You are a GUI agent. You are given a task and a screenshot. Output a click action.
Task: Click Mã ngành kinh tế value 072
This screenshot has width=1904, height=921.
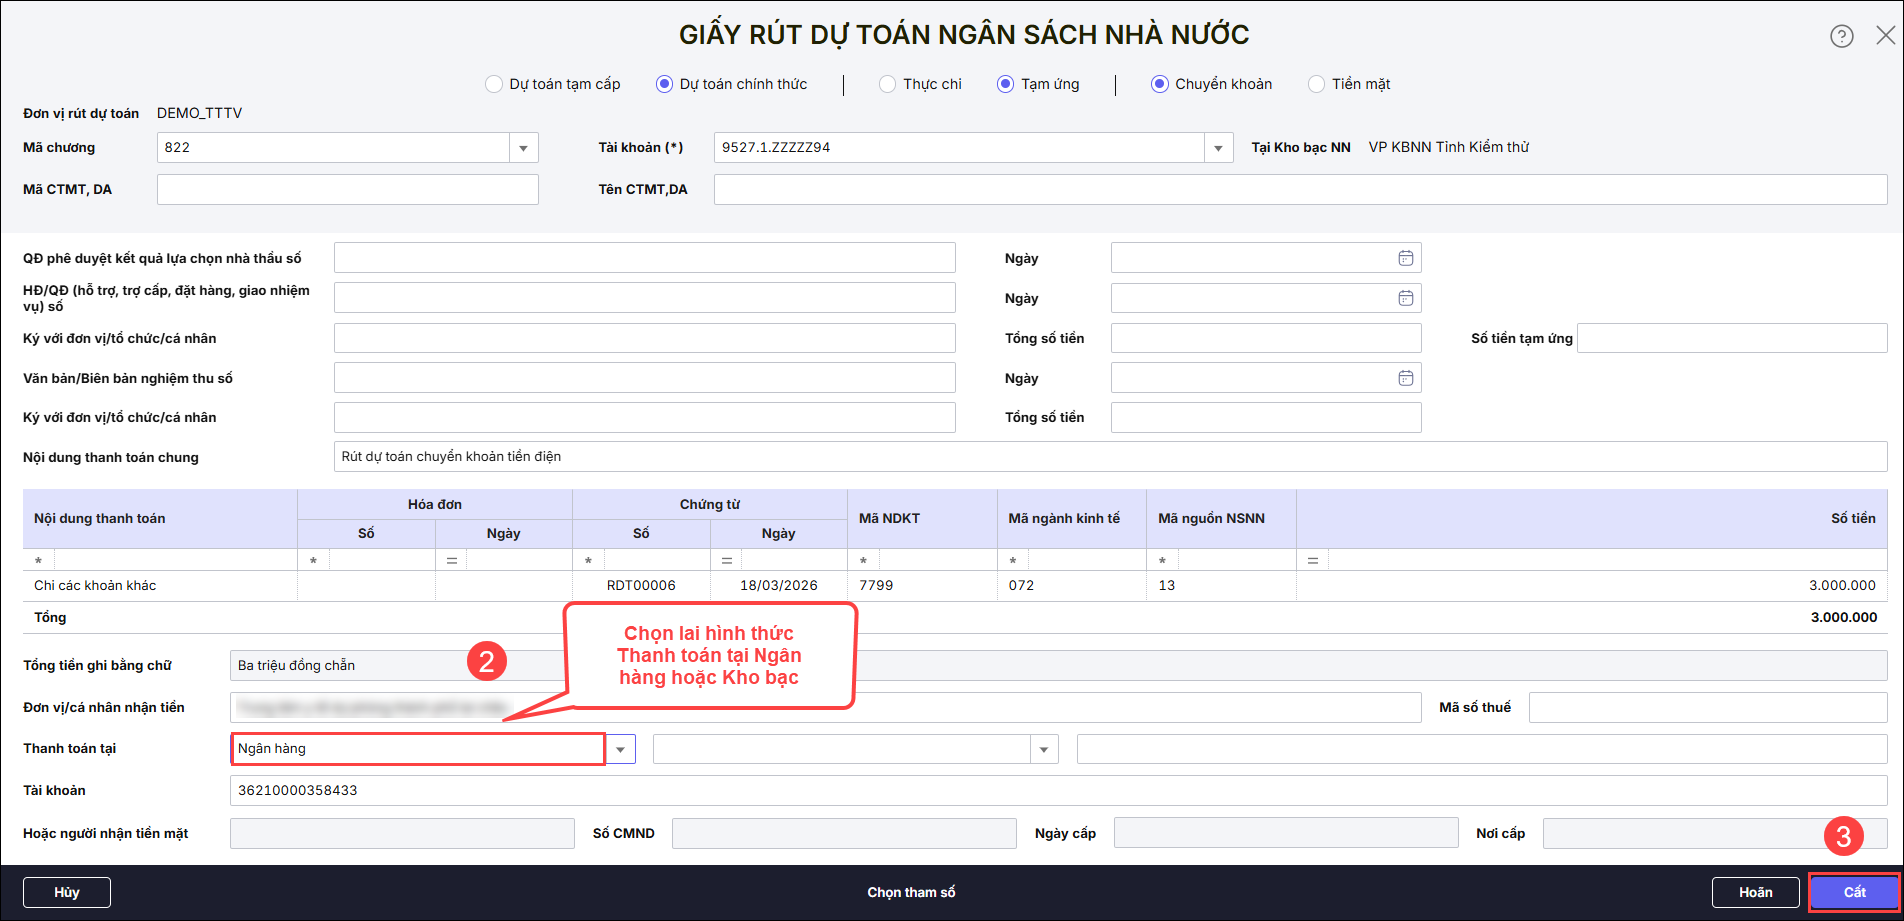point(1072,586)
